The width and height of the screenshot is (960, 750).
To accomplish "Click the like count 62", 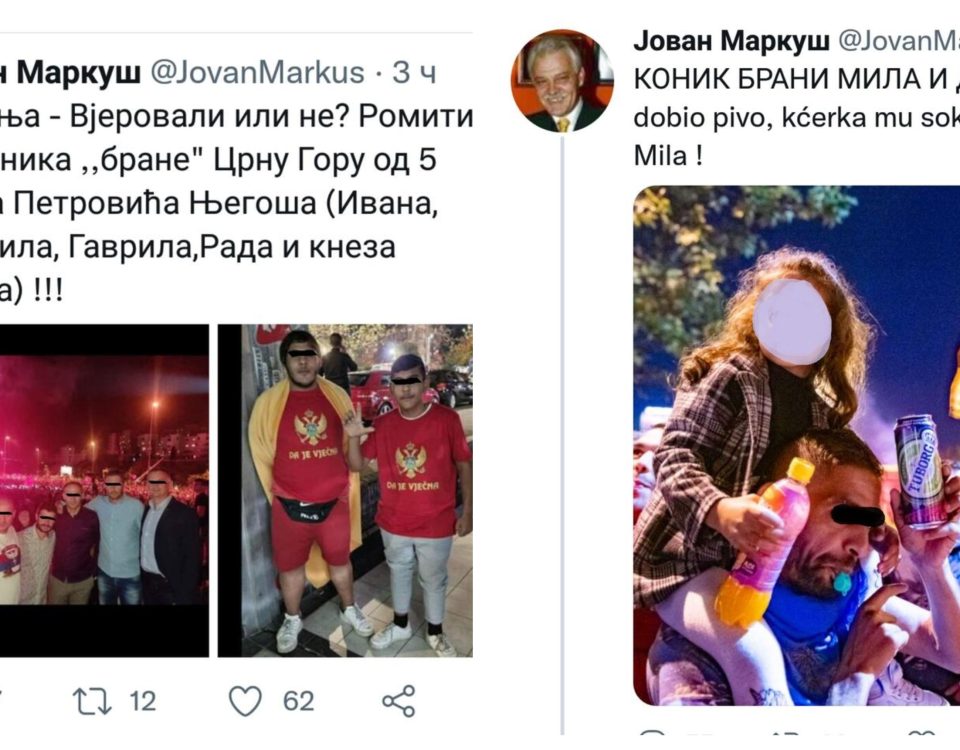I will click(298, 702).
